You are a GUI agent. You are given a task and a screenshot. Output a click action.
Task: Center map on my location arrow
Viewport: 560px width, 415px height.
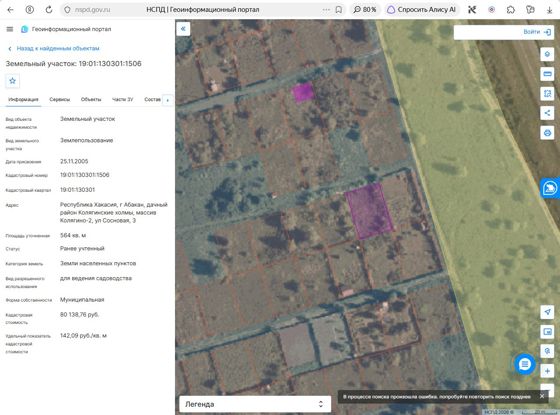[547, 312]
